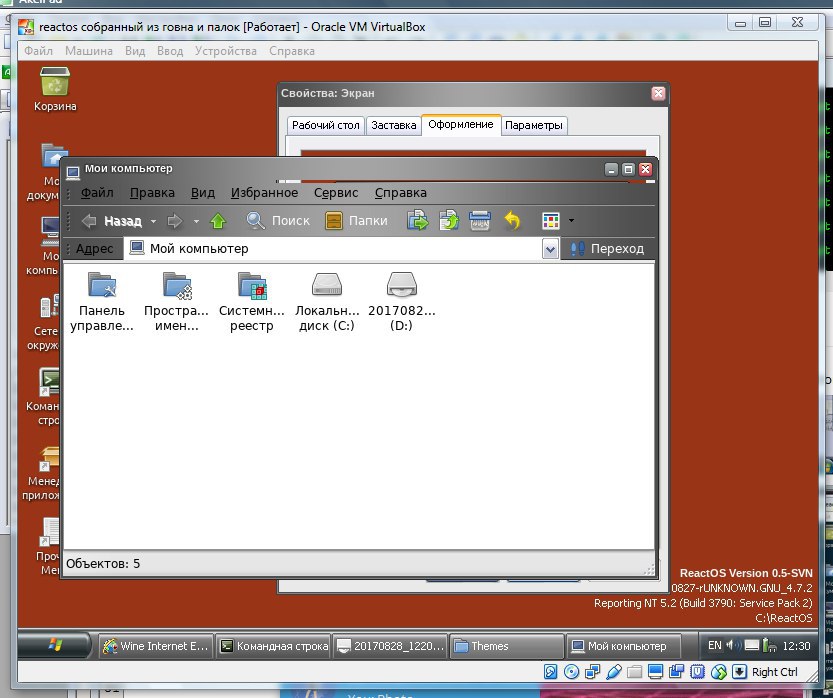Screen dimensions: 833x698
Task: Click VirtualBox CPU chip status icon
Action: 698,672
